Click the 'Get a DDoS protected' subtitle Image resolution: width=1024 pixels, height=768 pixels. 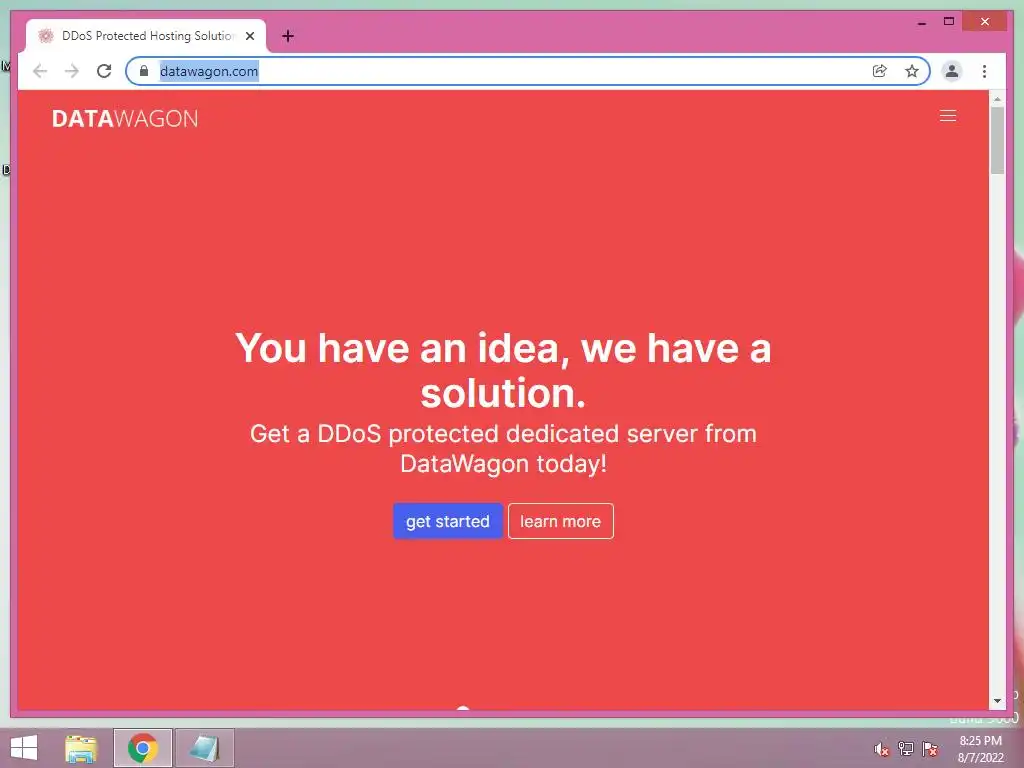[x=503, y=449]
